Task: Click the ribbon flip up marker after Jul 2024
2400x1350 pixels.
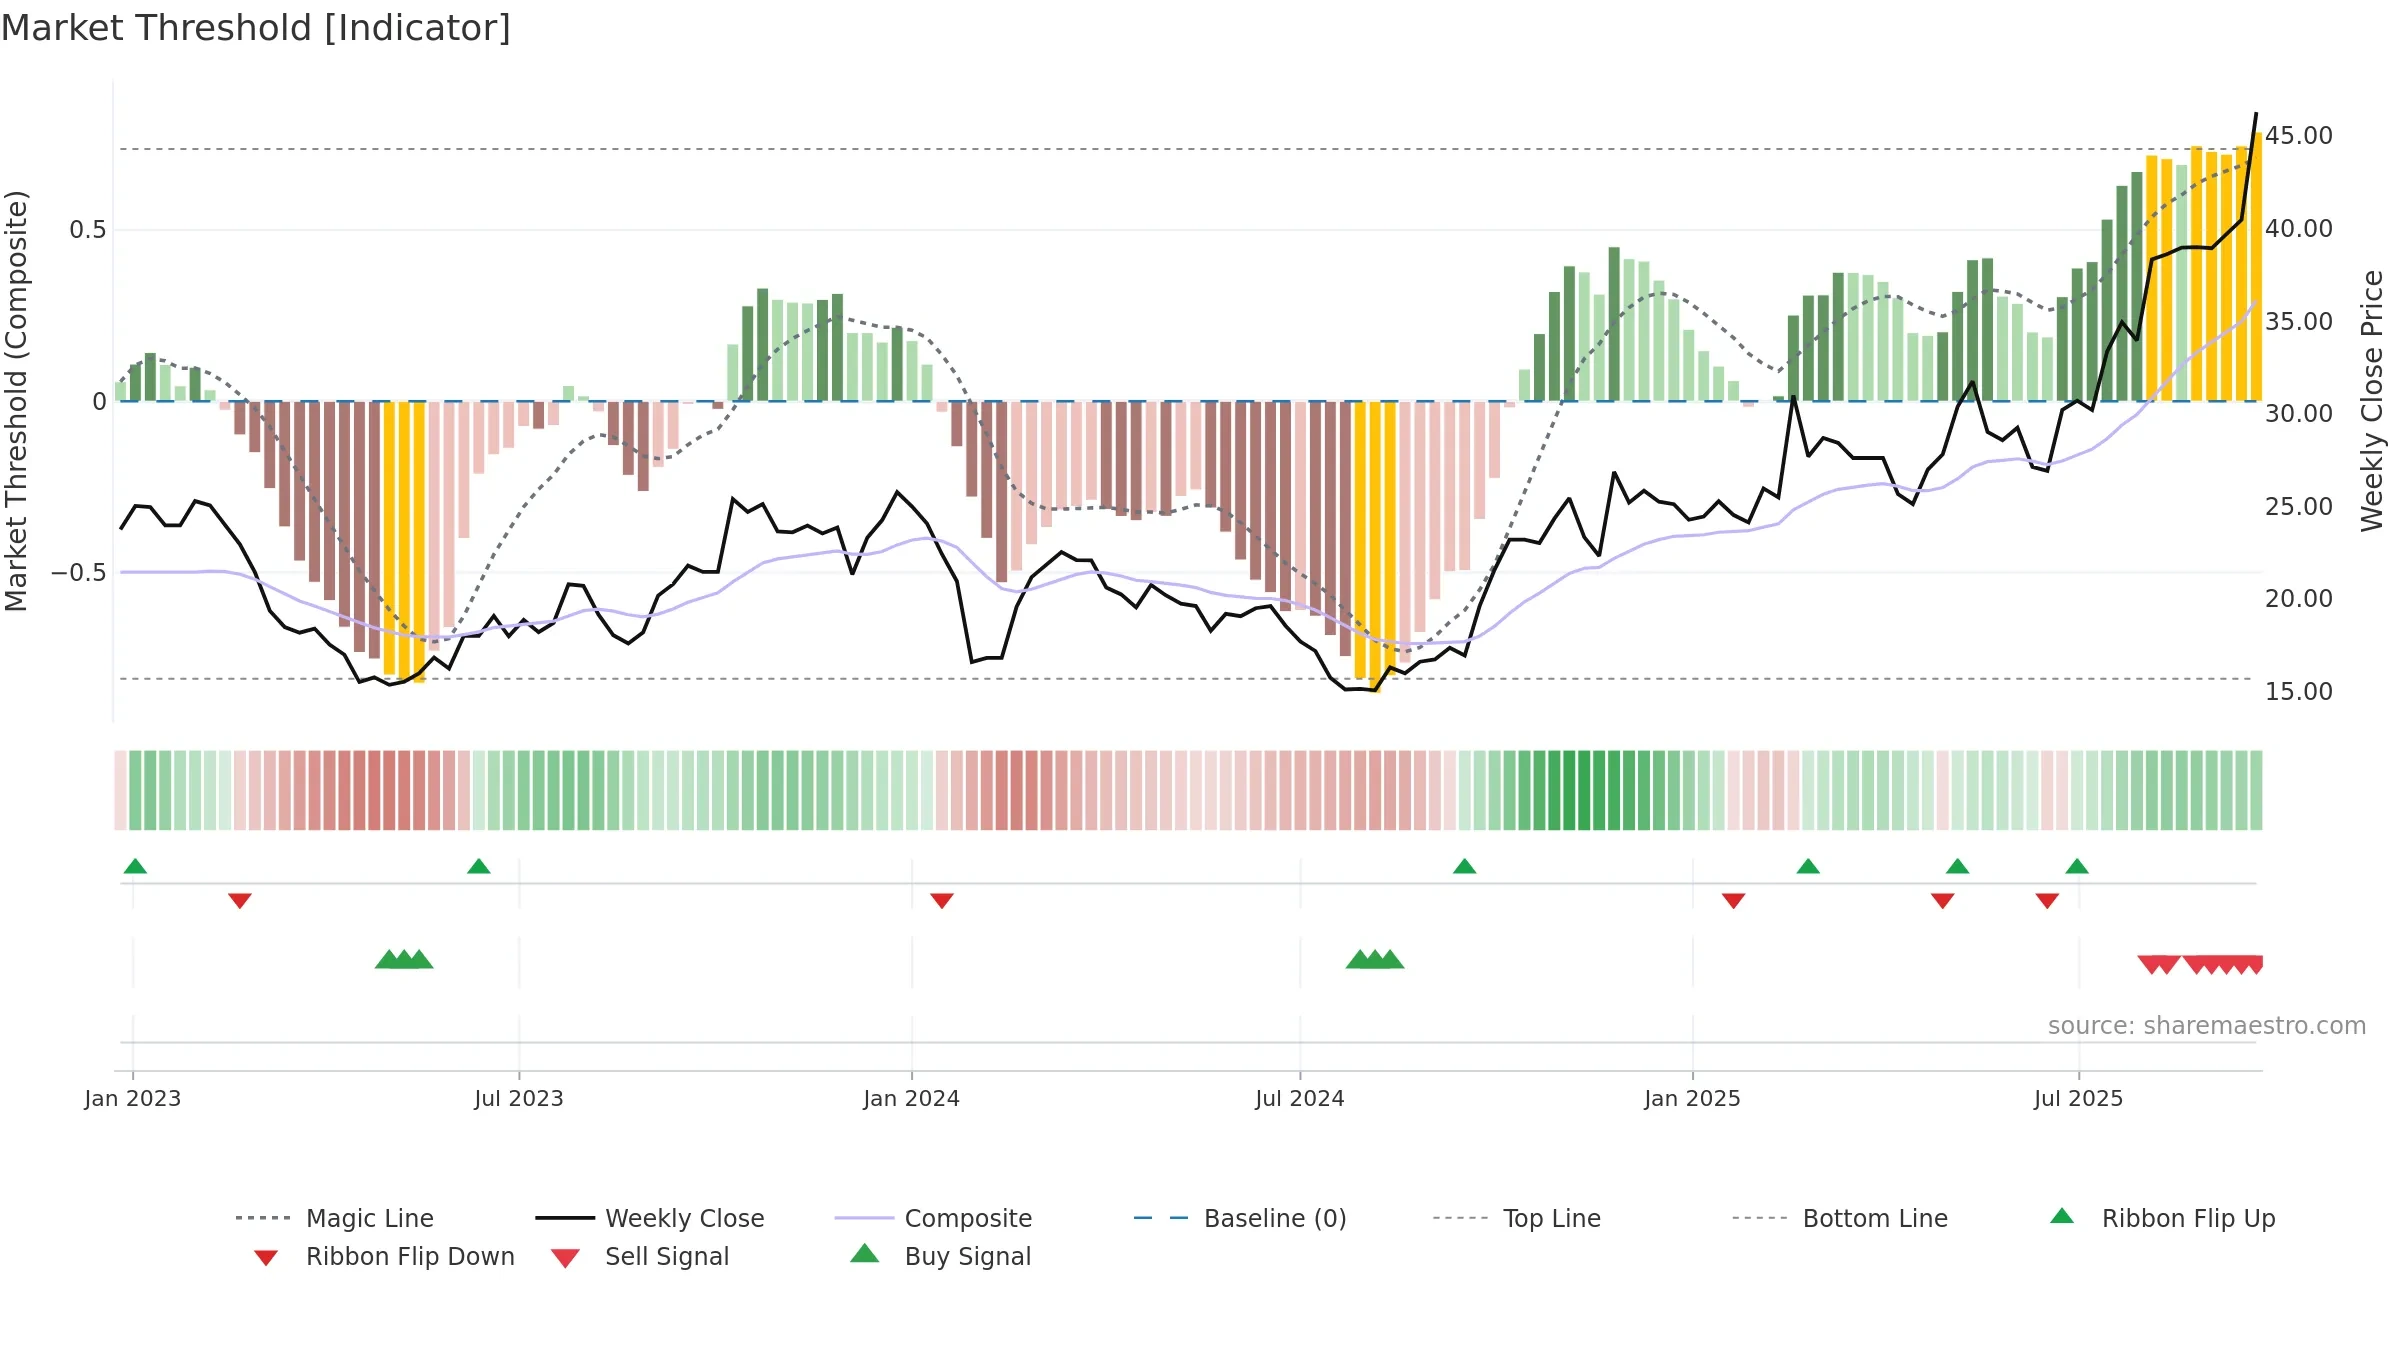Action: pyautogui.click(x=1465, y=866)
